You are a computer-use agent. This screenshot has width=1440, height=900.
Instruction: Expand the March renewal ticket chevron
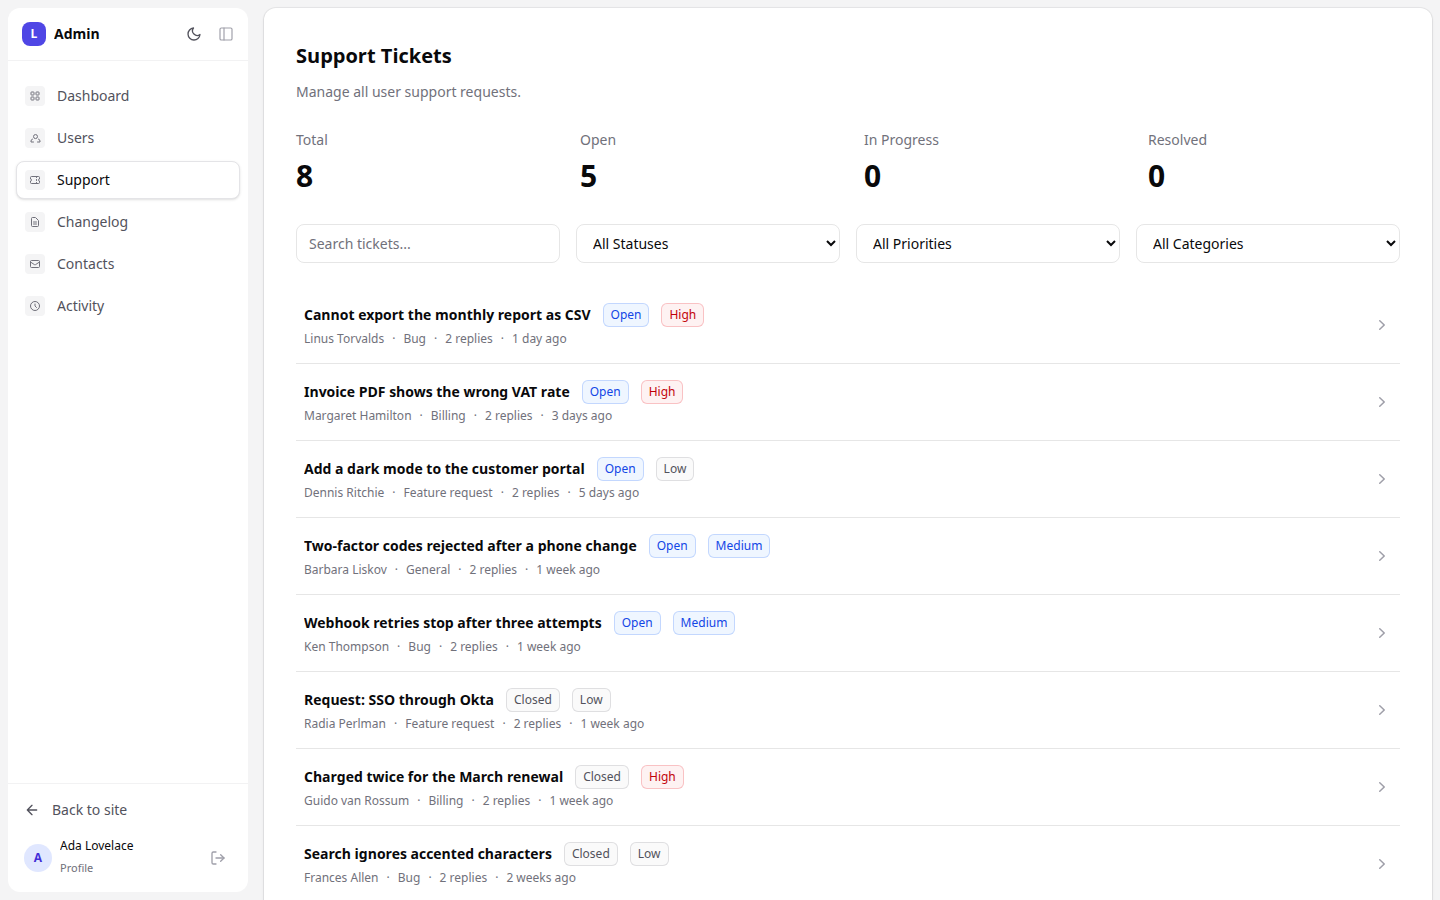tap(1382, 787)
